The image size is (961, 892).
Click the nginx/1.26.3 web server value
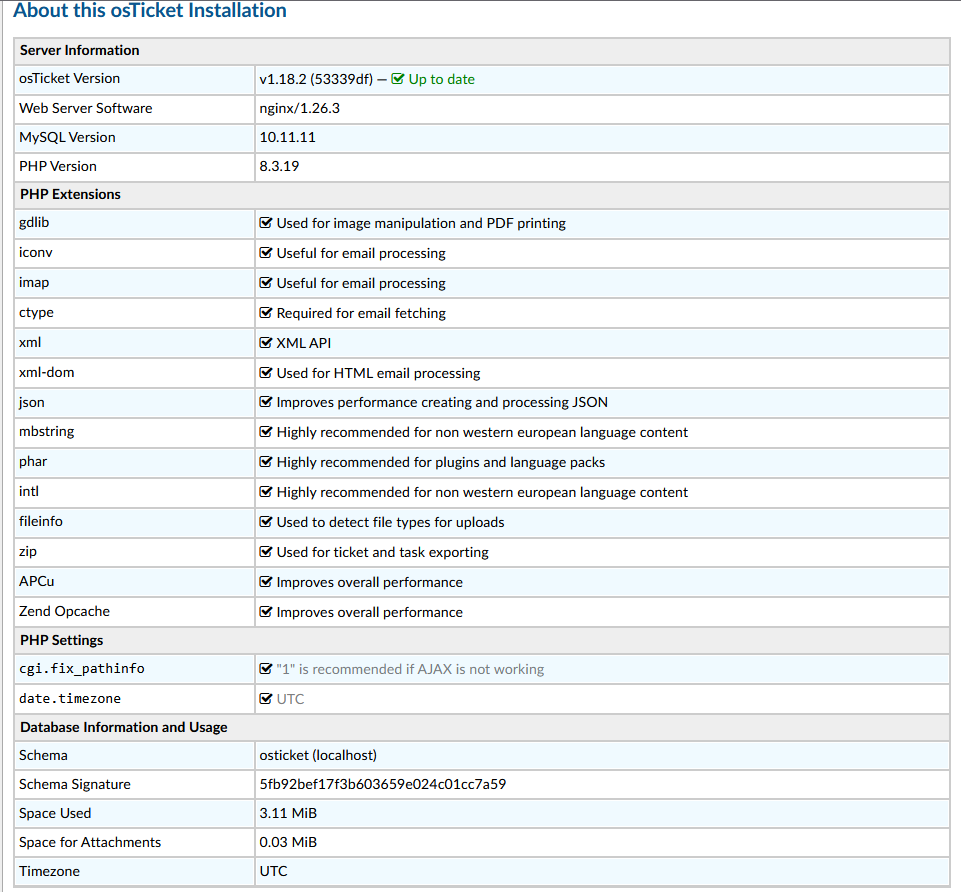tap(305, 108)
